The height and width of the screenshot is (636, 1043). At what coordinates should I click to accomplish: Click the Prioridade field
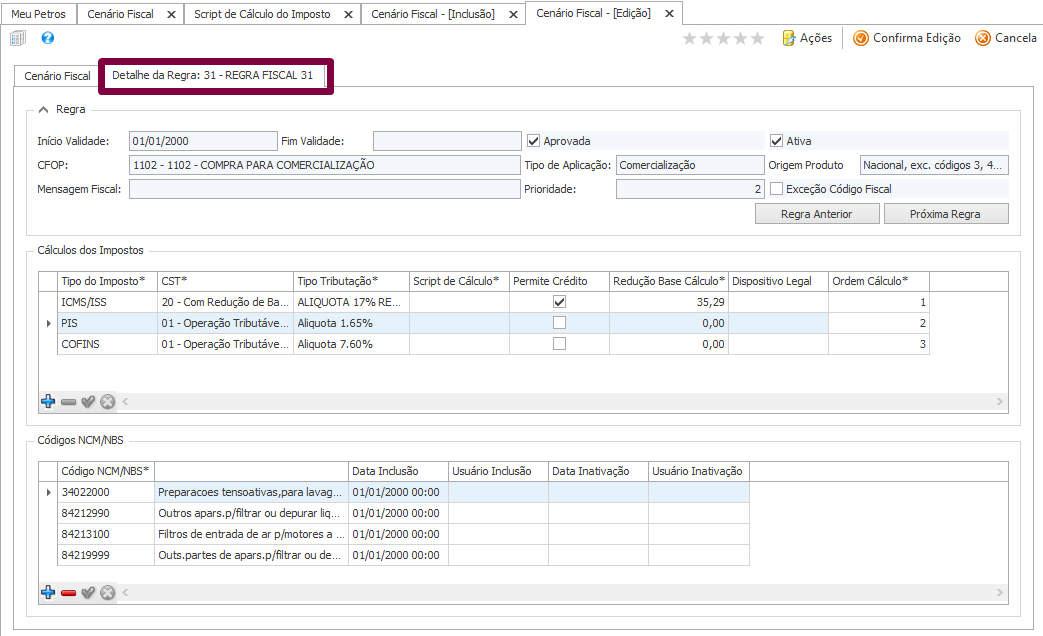coord(690,189)
